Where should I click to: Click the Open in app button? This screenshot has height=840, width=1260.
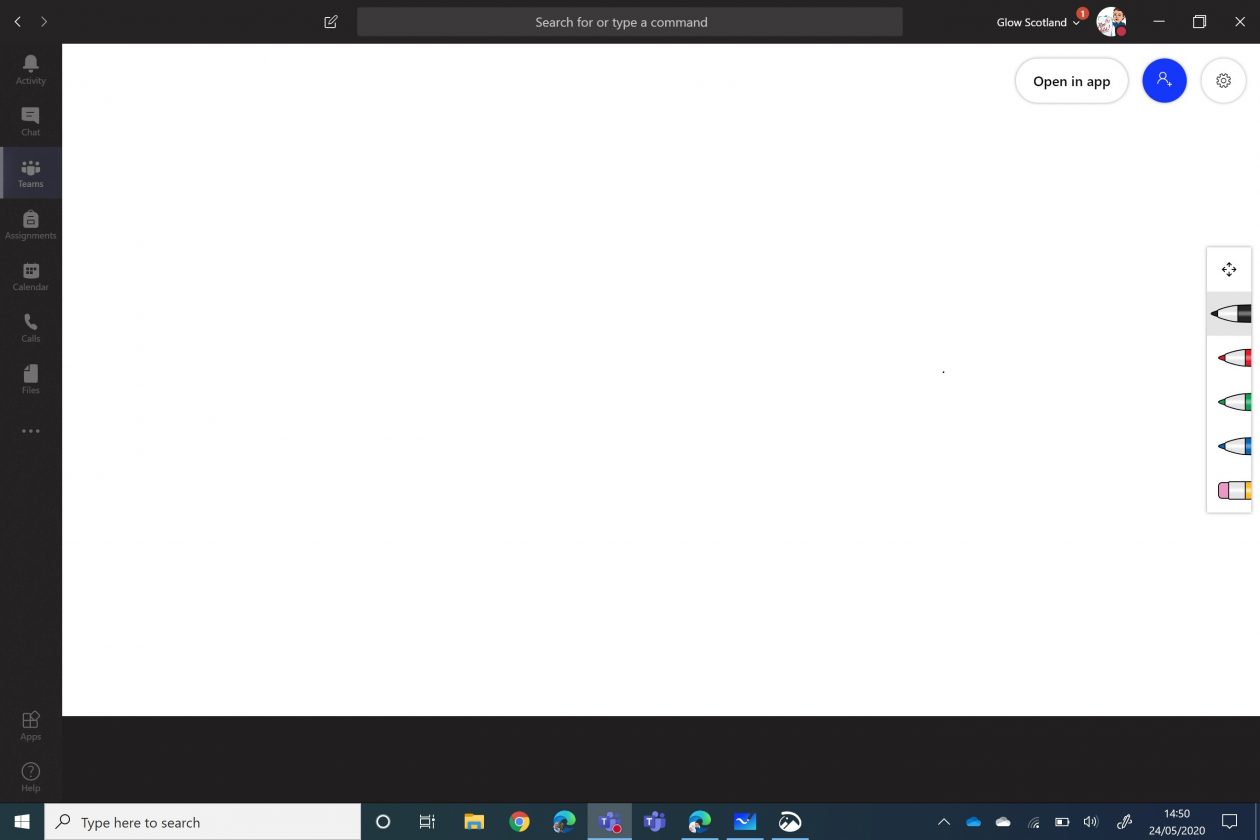click(x=1071, y=81)
